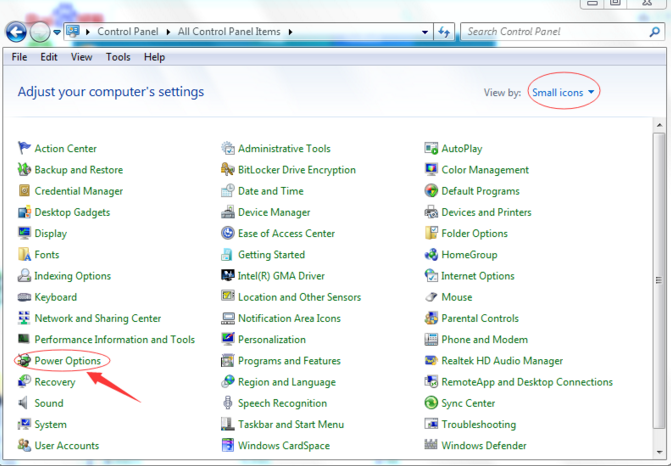Image resolution: width=671 pixels, height=466 pixels.
Task: Click the Intel(R) GMA Driver icon
Action: point(228,275)
